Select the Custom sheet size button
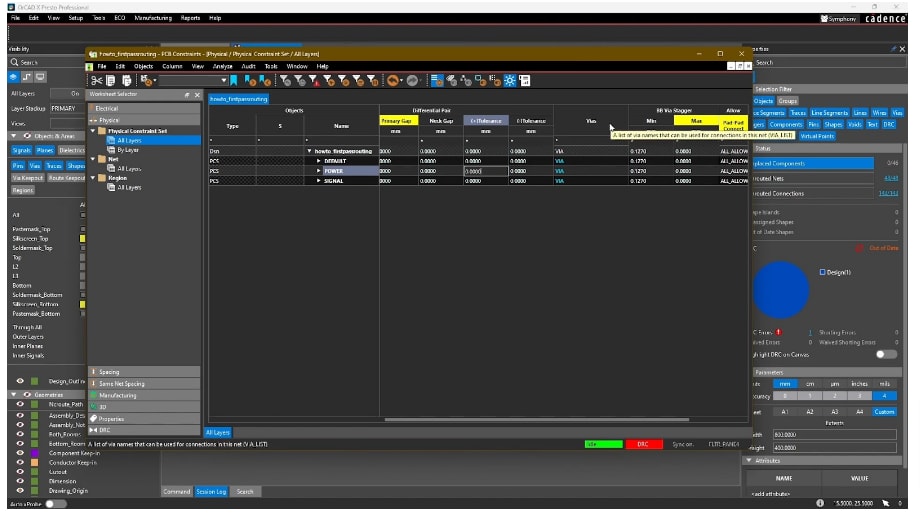The width and height of the screenshot is (920, 514). [x=884, y=412]
